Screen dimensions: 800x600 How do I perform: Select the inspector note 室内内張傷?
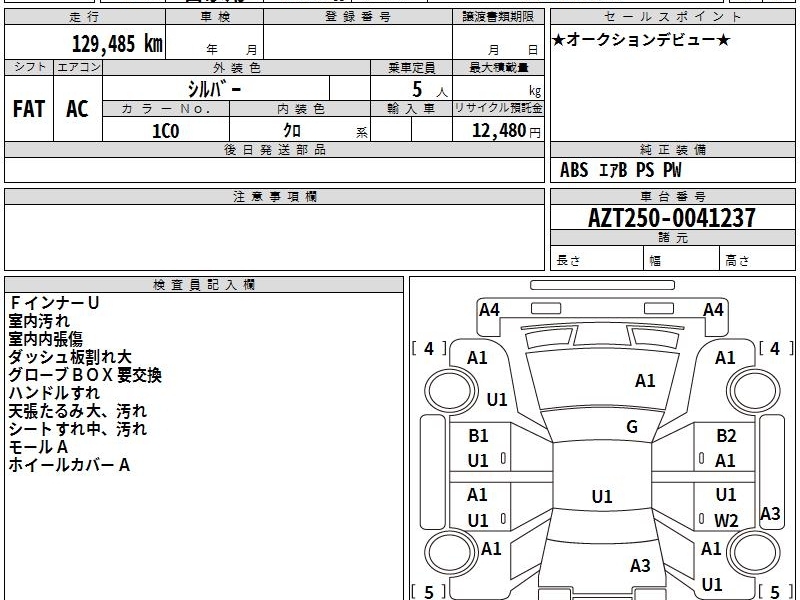(45, 339)
